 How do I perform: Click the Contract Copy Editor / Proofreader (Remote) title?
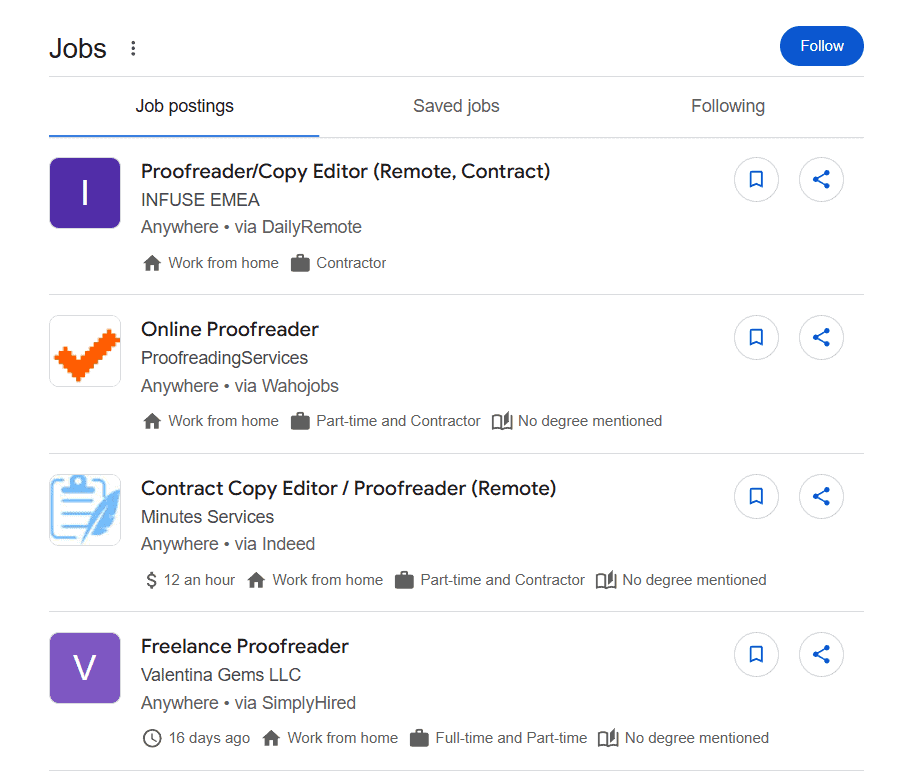[x=348, y=488]
